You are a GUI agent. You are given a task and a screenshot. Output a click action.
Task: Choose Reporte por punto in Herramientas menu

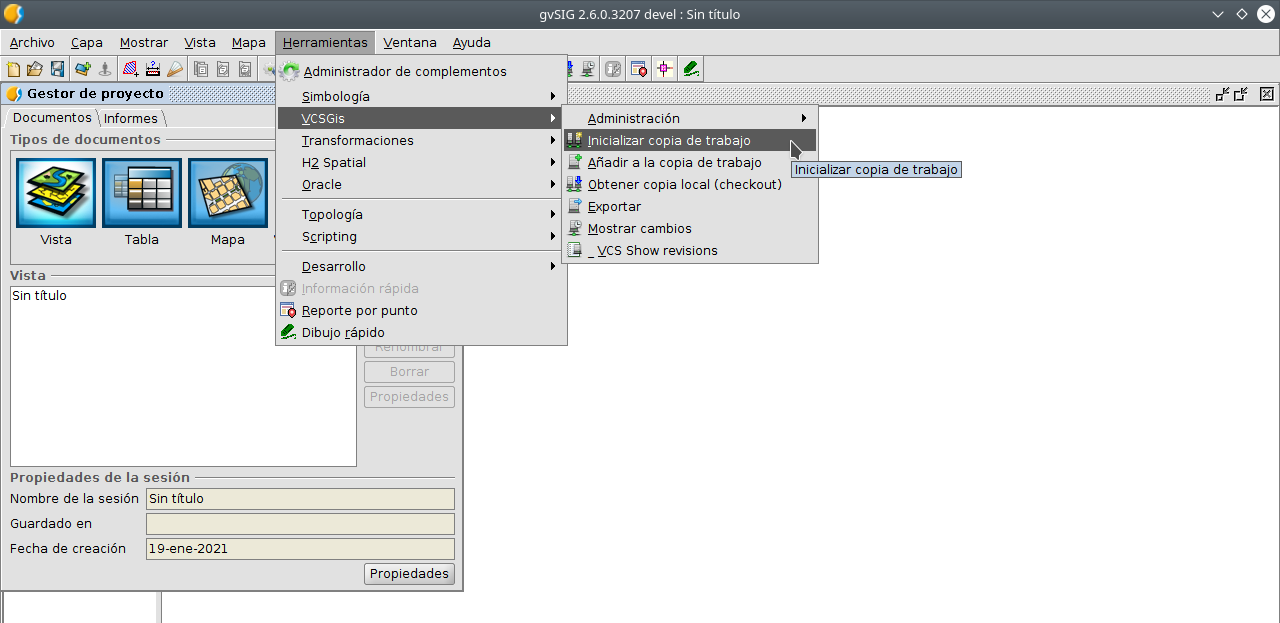click(x=421, y=311)
